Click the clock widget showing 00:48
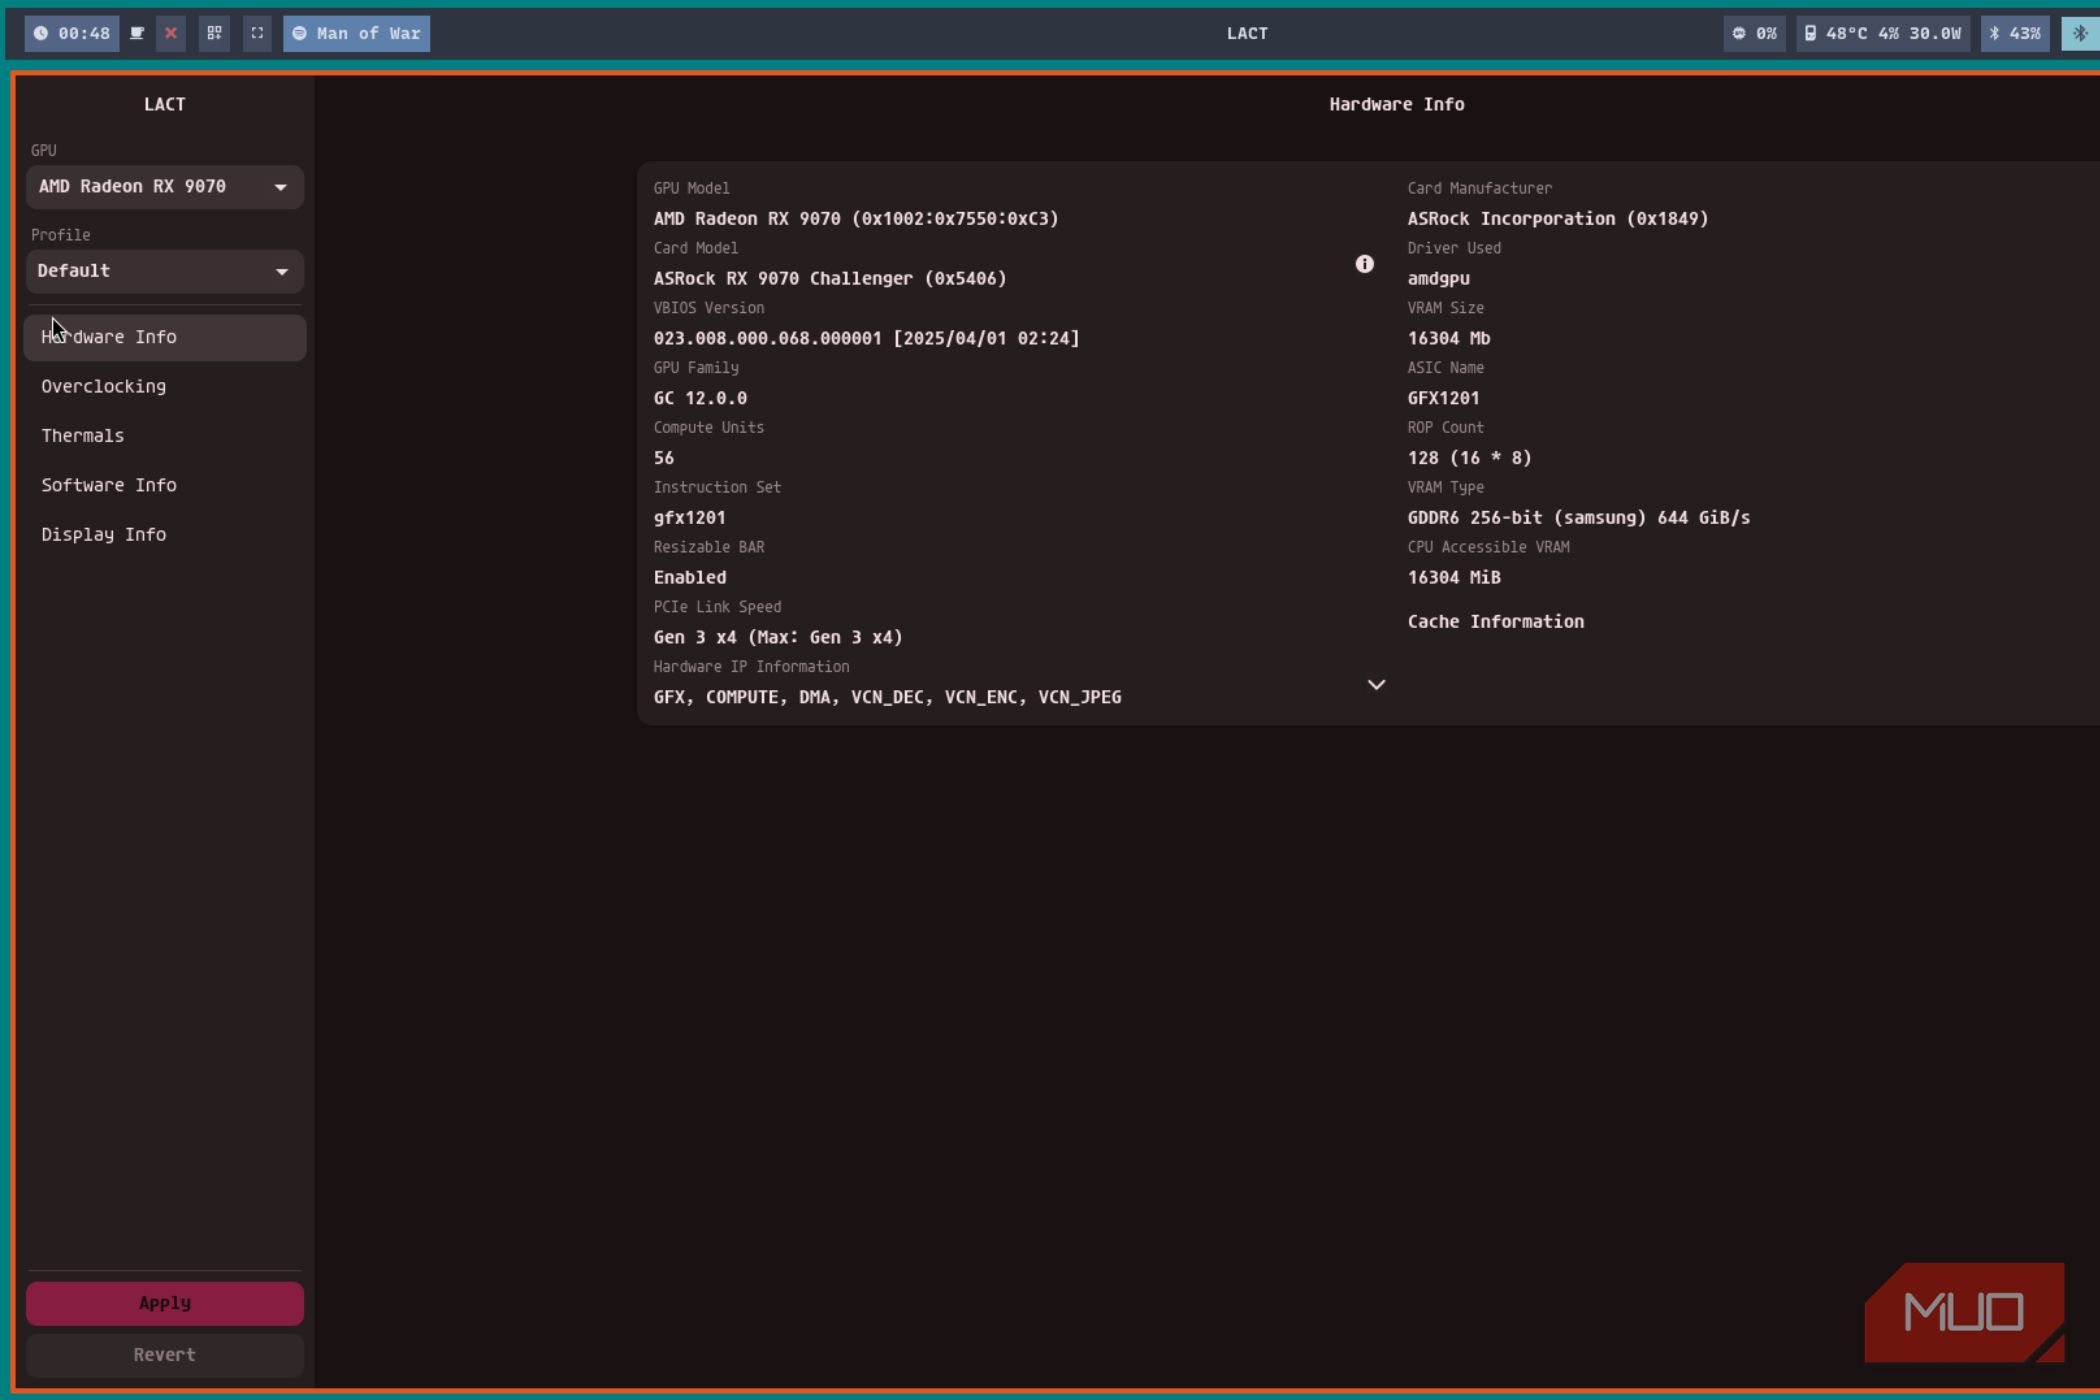Screen dimensions: 2100x1400 coord(72,33)
